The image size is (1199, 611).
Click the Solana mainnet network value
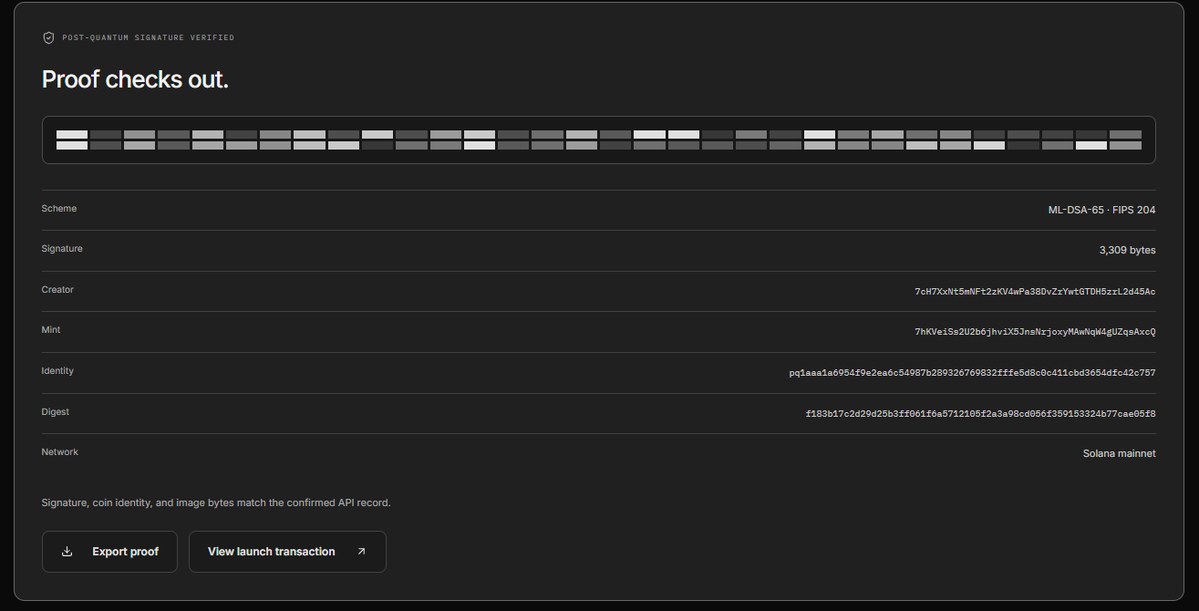(x=1119, y=453)
